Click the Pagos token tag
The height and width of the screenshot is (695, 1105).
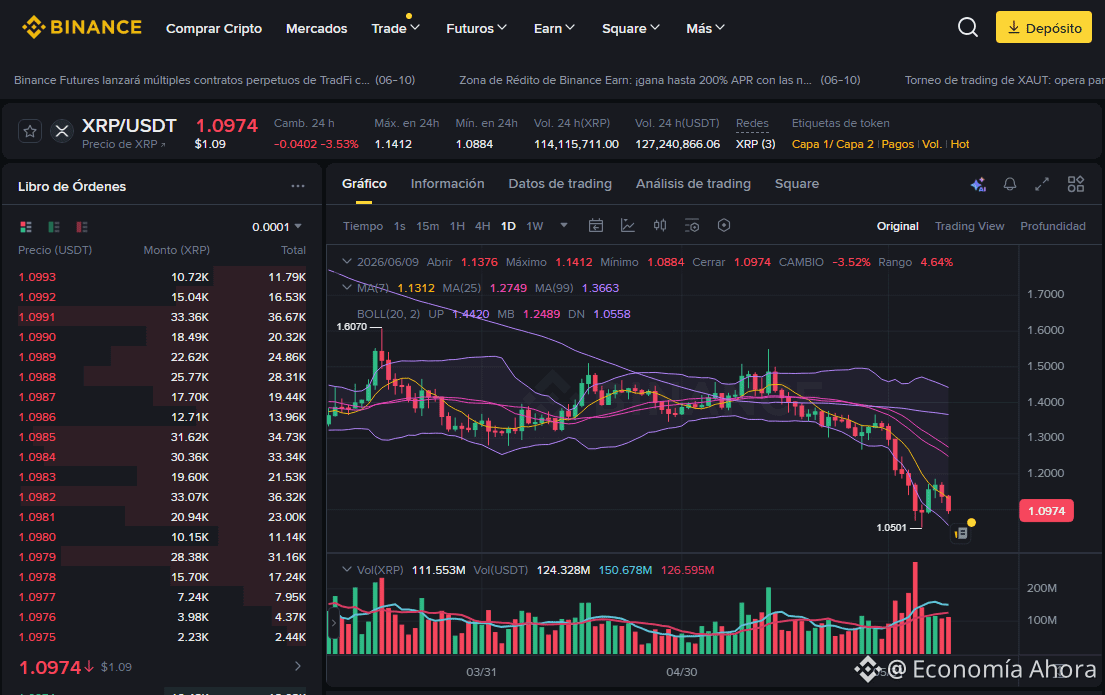pos(897,144)
